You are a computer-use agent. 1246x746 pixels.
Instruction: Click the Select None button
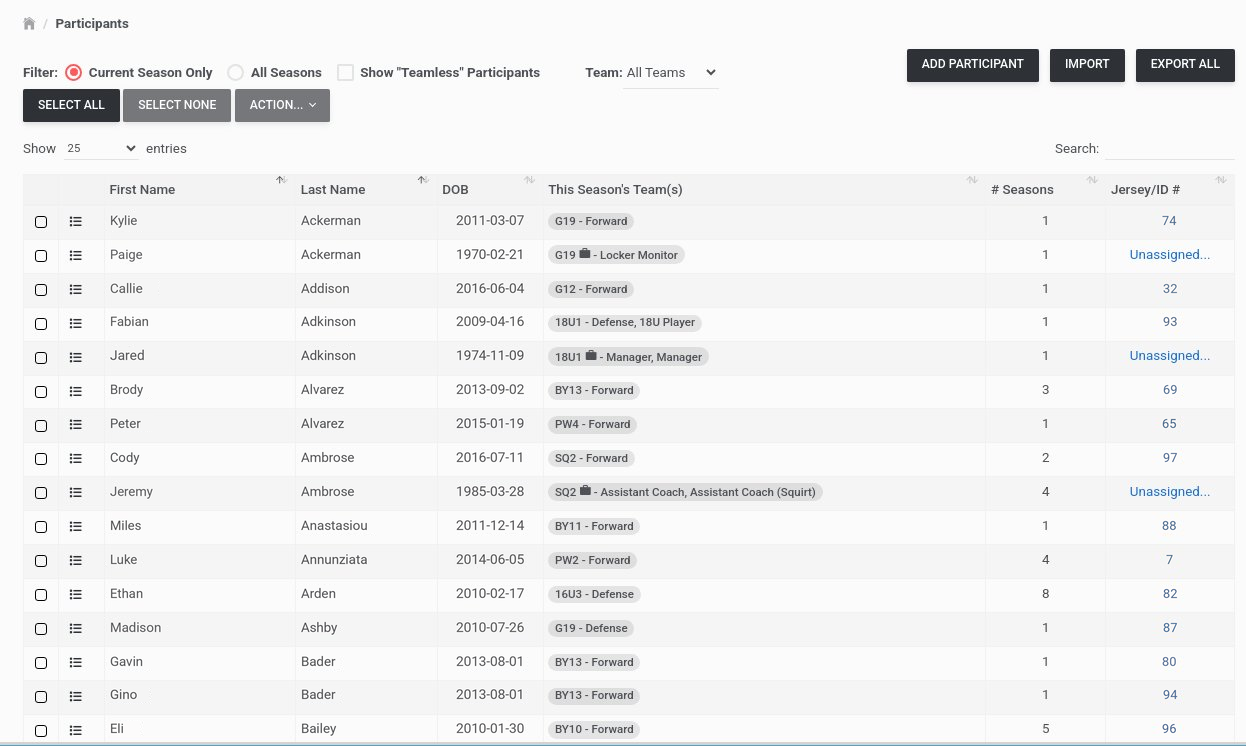pos(177,105)
